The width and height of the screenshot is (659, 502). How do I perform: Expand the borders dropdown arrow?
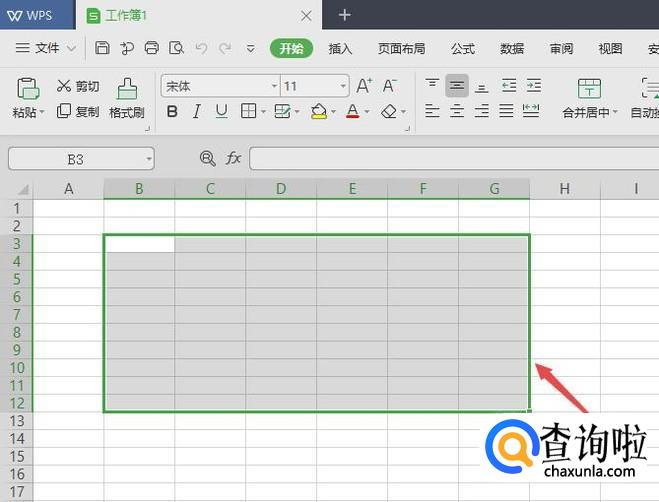pyautogui.click(x=264, y=112)
